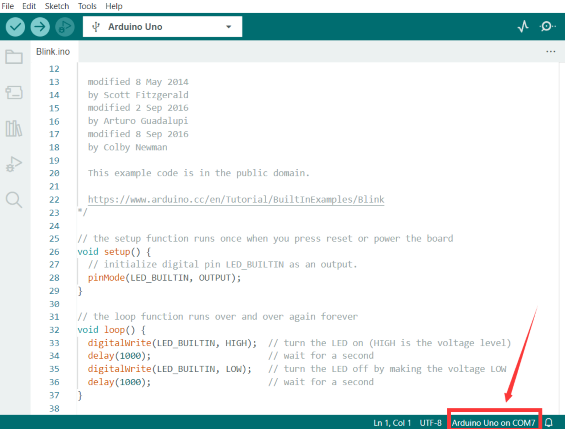Open the Help menu

114,6
